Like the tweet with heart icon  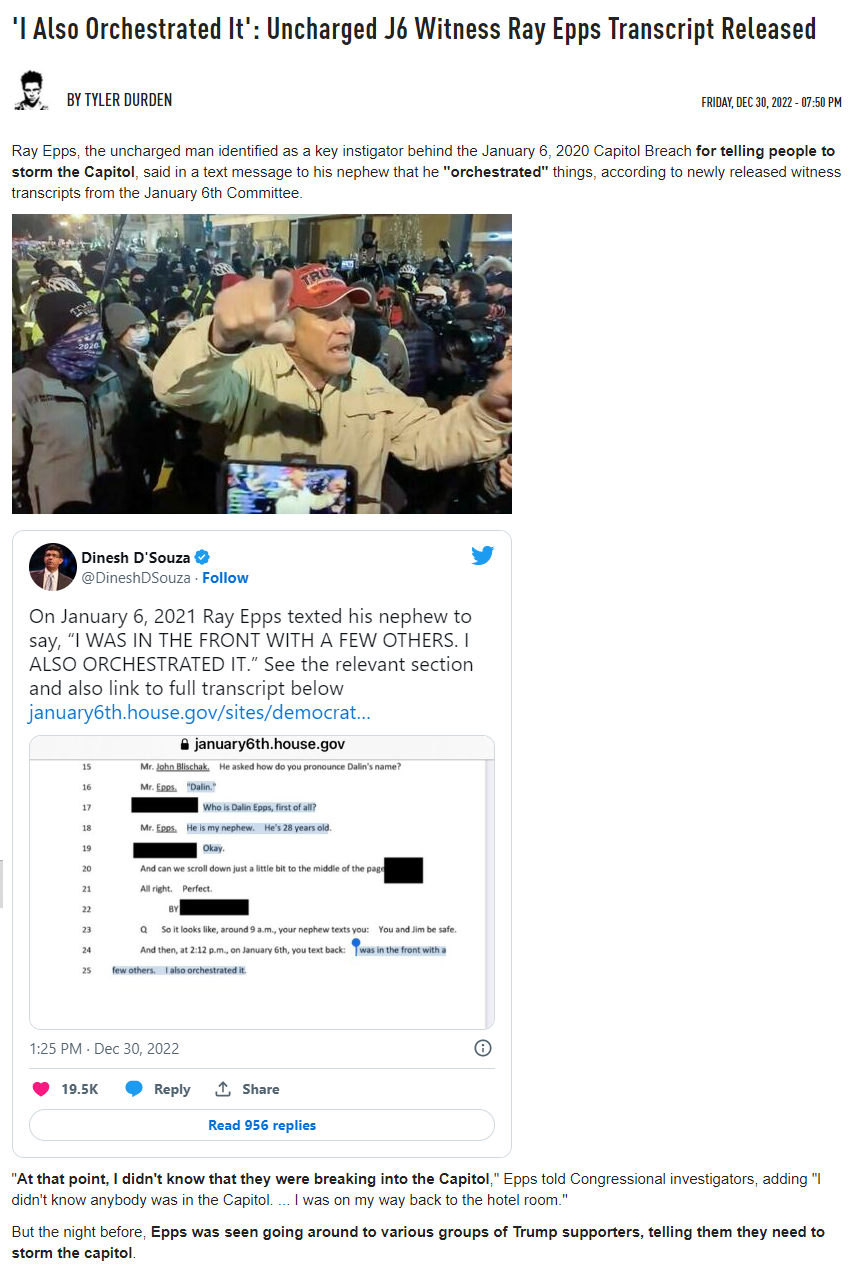coord(41,1089)
